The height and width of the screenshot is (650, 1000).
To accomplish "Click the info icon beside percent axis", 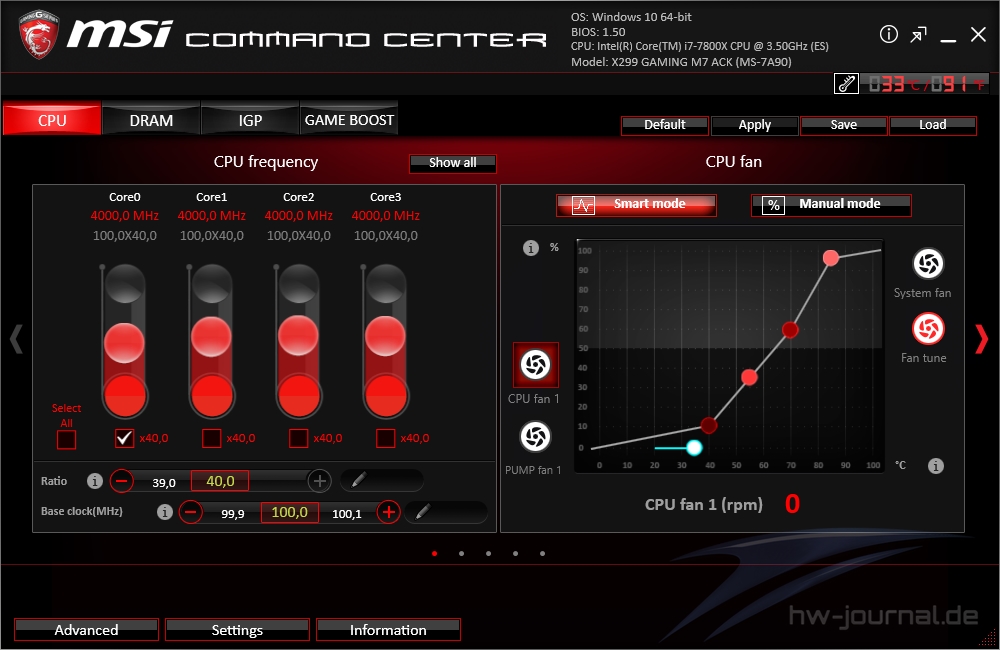I will [x=531, y=247].
